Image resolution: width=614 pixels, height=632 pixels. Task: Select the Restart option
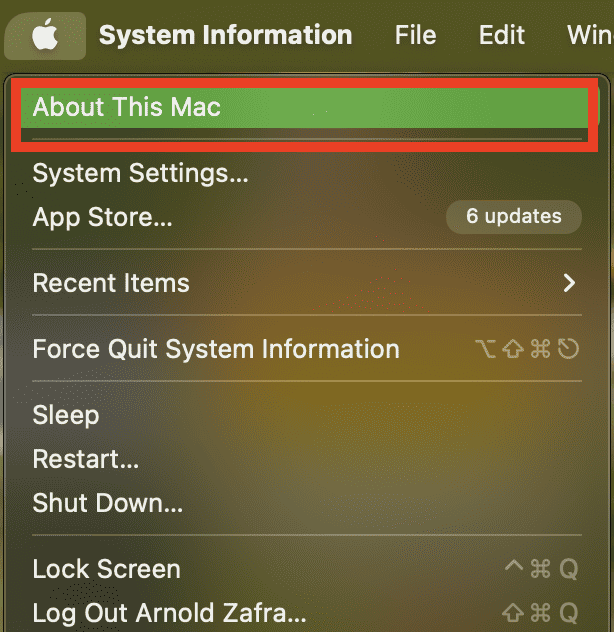coord(86,460)
